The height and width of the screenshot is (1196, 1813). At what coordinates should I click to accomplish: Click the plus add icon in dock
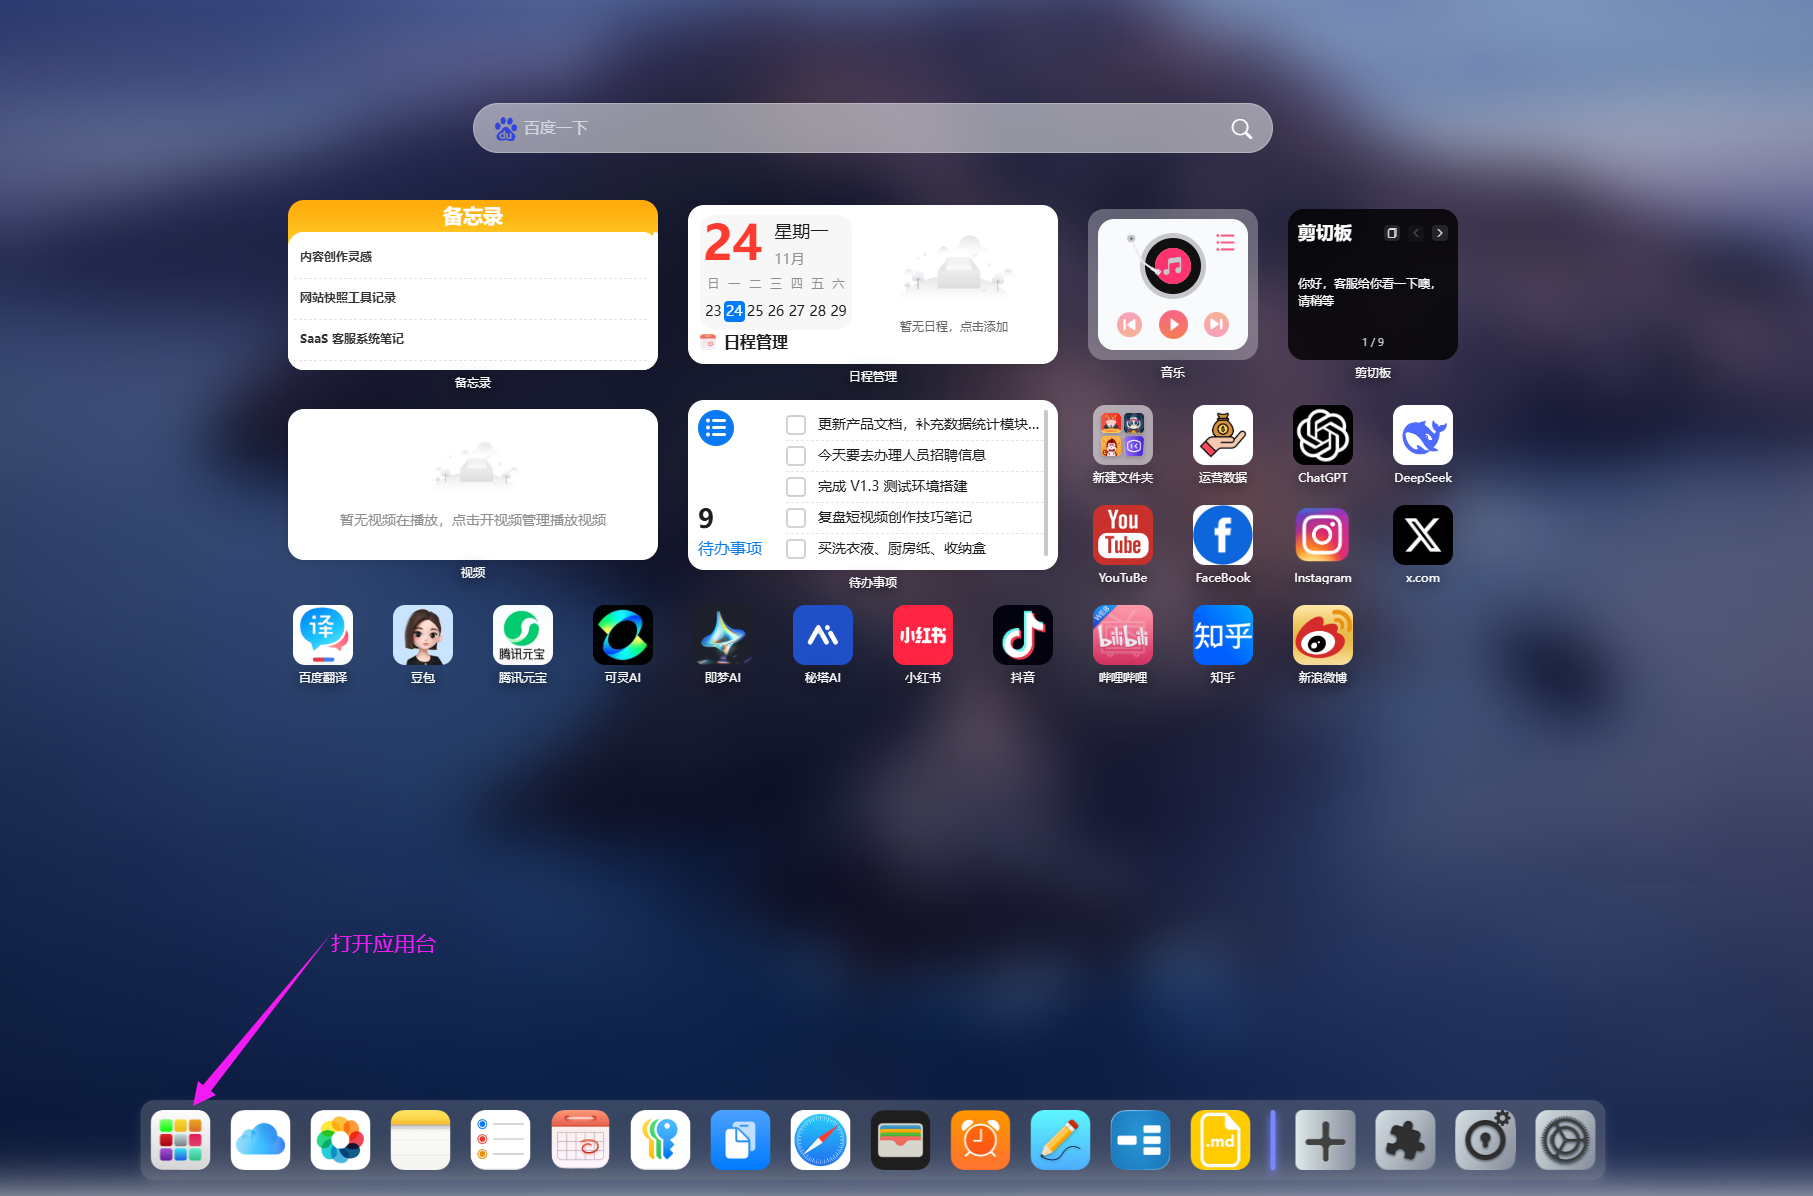1325,1140
